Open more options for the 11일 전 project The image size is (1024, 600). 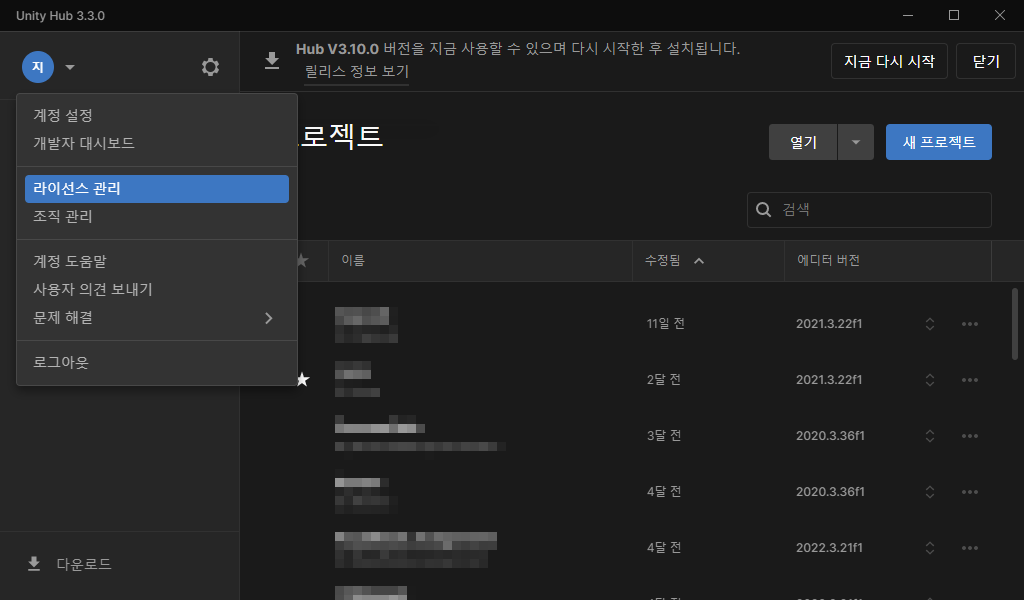coord(970,324)
